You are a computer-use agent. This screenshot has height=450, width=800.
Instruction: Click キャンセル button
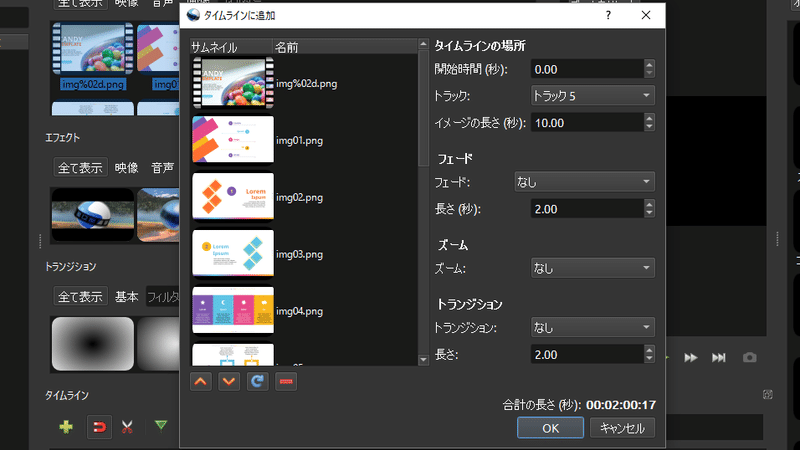[x=622, y=428]
